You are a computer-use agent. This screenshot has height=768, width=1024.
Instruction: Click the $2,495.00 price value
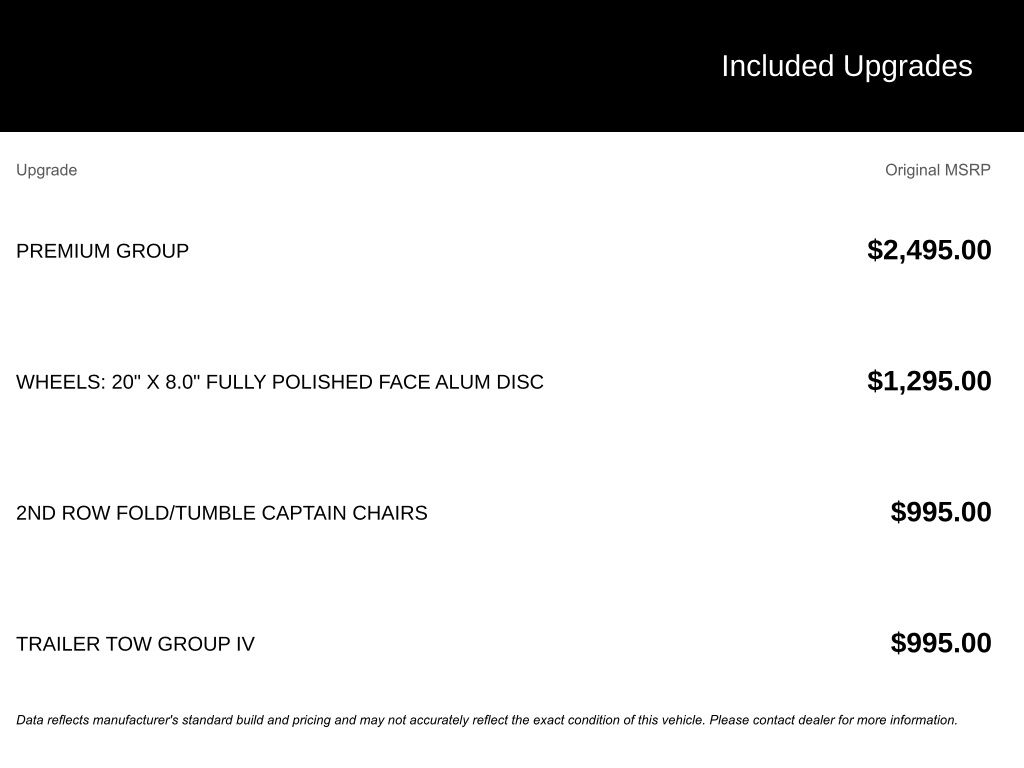pyautogui.click(x=929, y=250)
